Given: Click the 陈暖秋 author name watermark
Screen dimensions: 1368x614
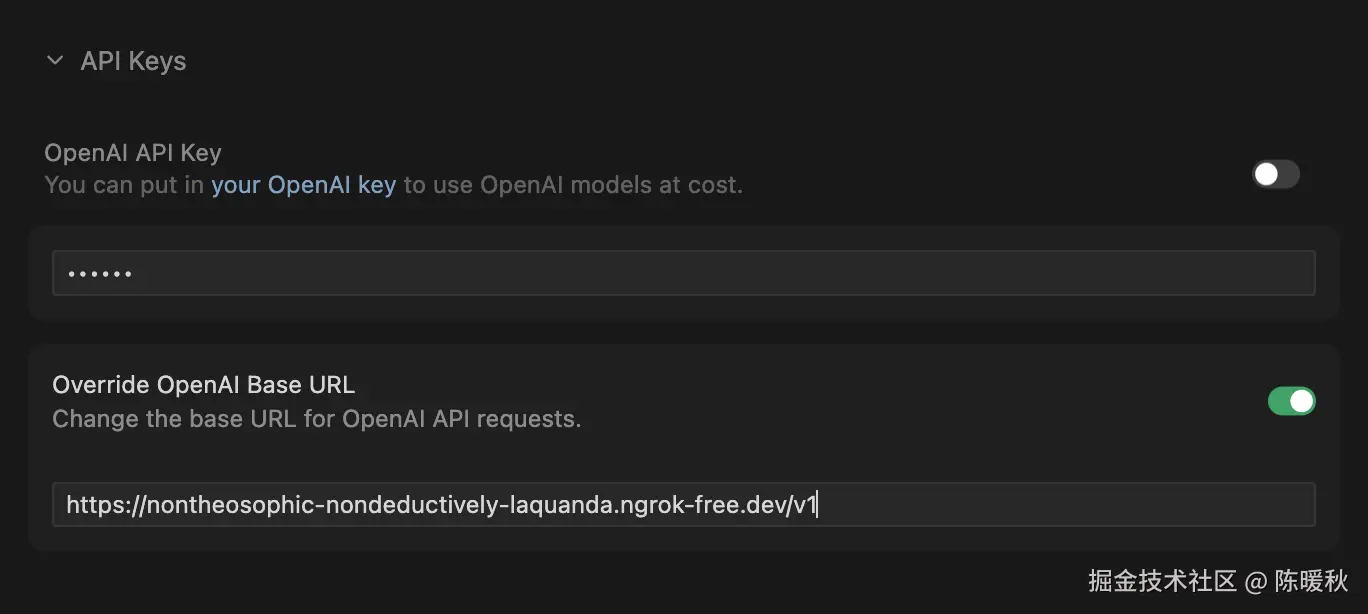Looking at the screenshot, I should click(x=1311, y=581).
